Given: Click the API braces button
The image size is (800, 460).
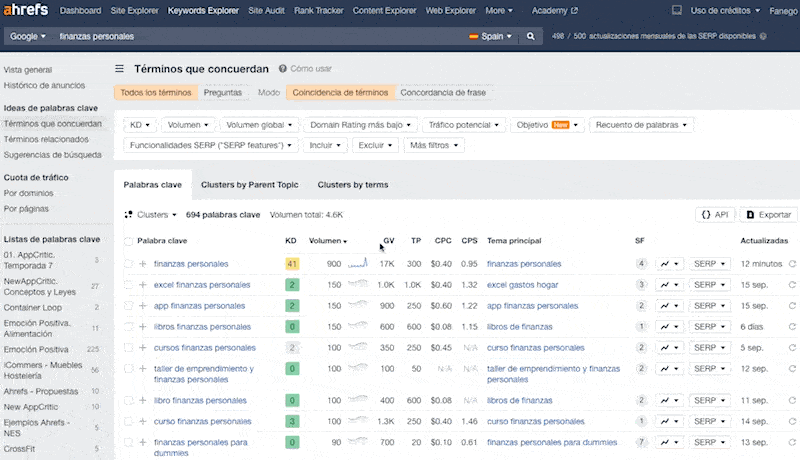Looking at the screenshot, I should (x=715, y=215).
